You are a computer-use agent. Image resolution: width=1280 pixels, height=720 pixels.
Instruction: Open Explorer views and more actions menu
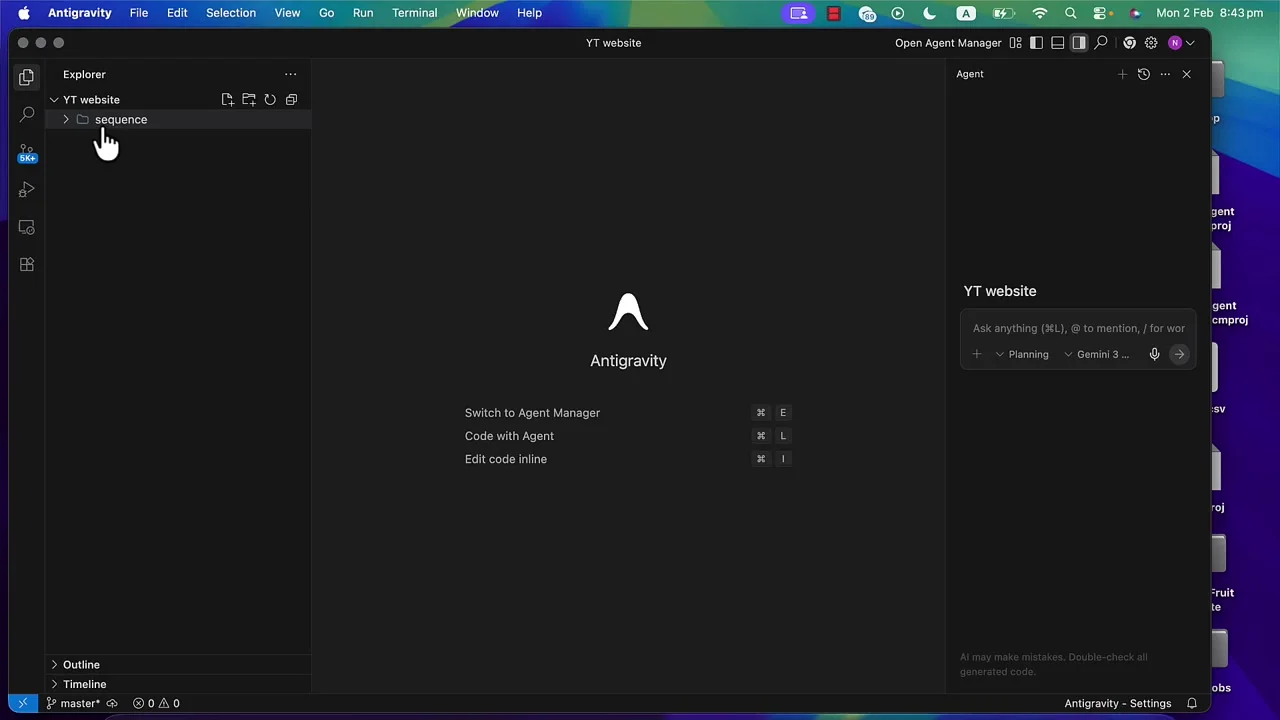tap(290, 74)
